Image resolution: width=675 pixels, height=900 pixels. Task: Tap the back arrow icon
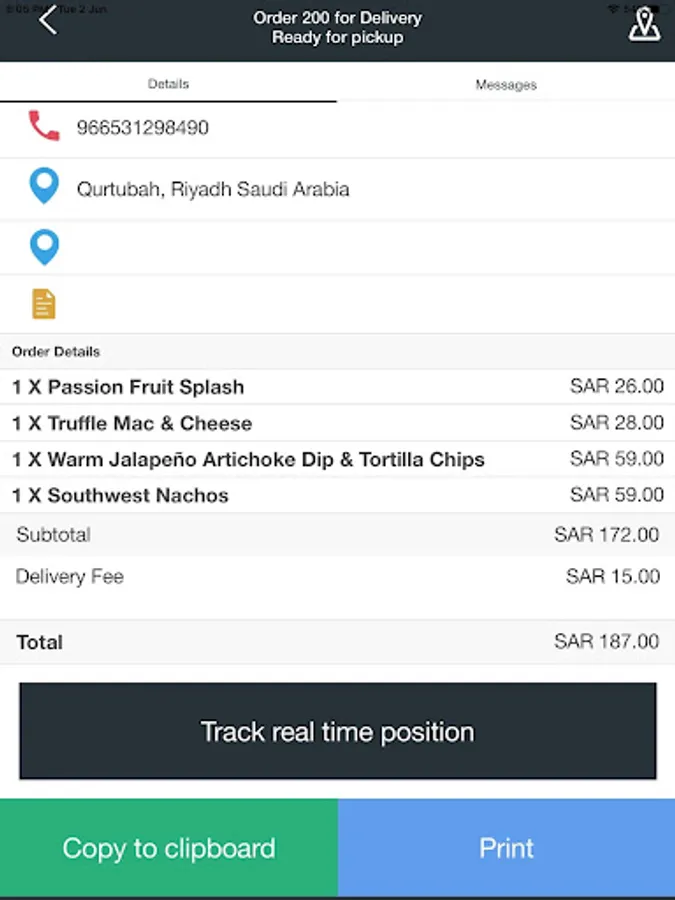pyautogui.click(x=47, y=20)
